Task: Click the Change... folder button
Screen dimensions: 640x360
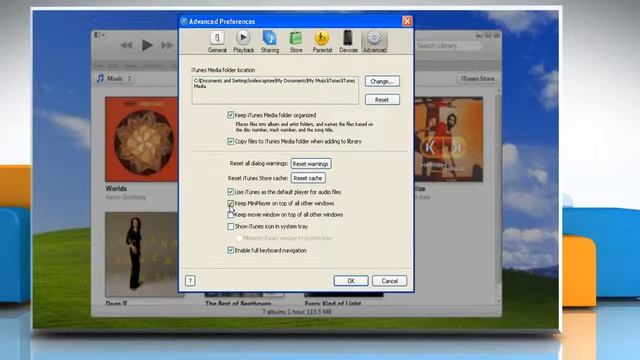Action: 382,81
